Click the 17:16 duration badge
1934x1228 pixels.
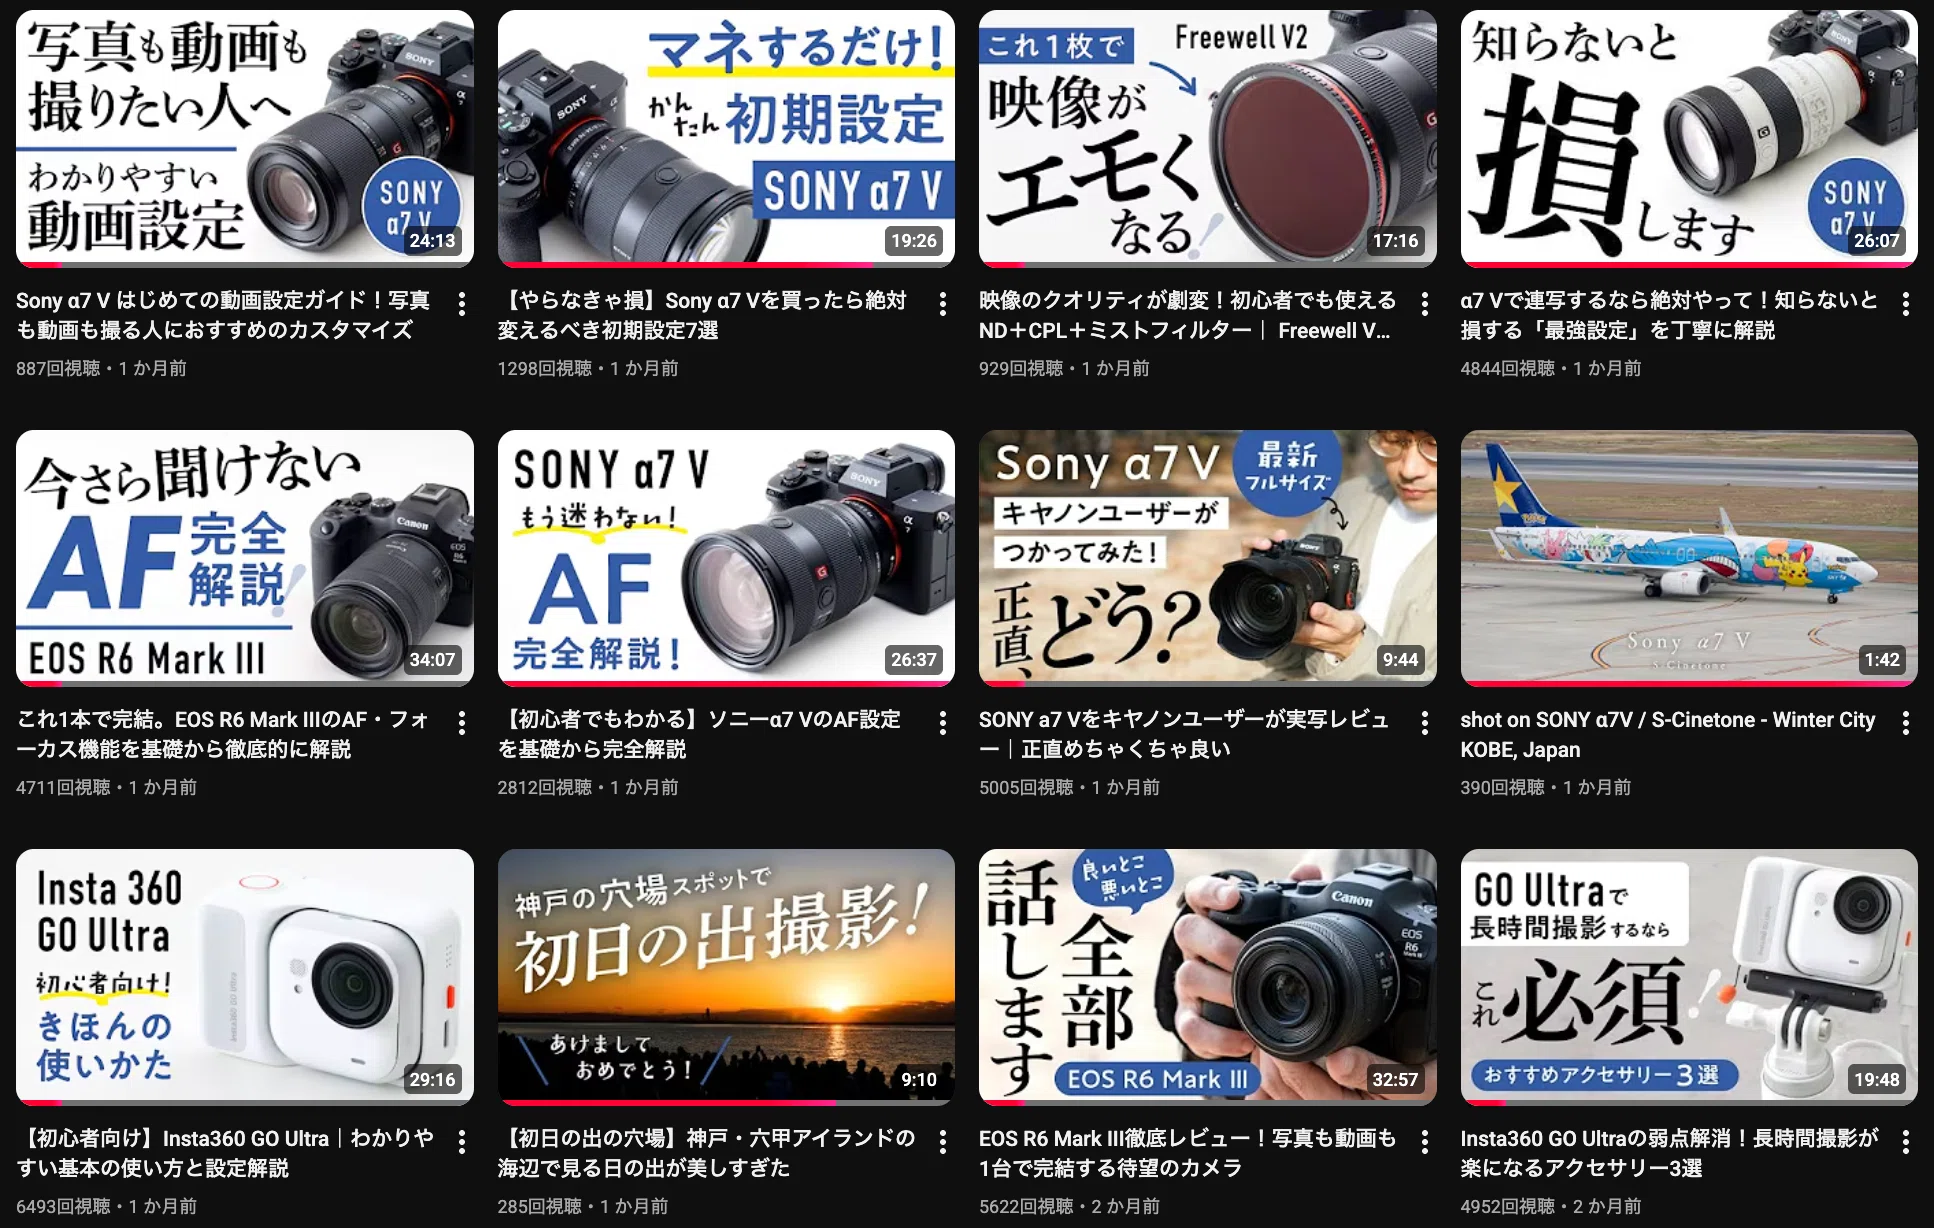1395,241
